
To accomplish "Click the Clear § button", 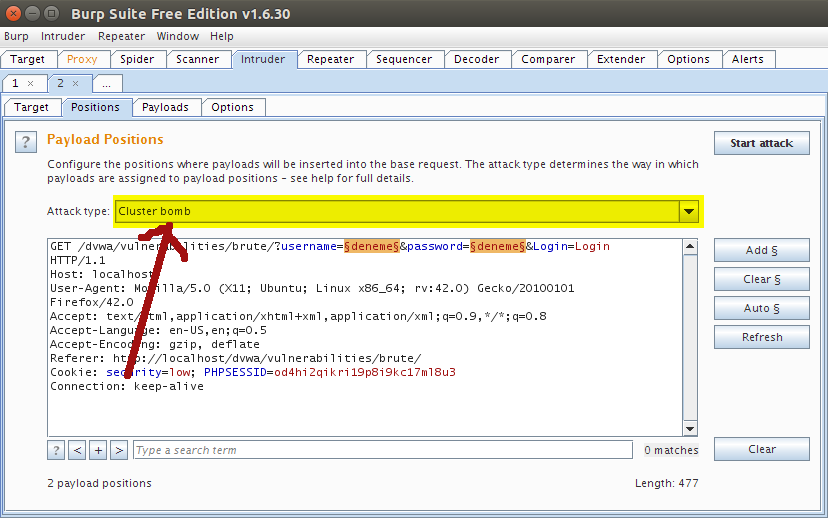I will [761, 279].
